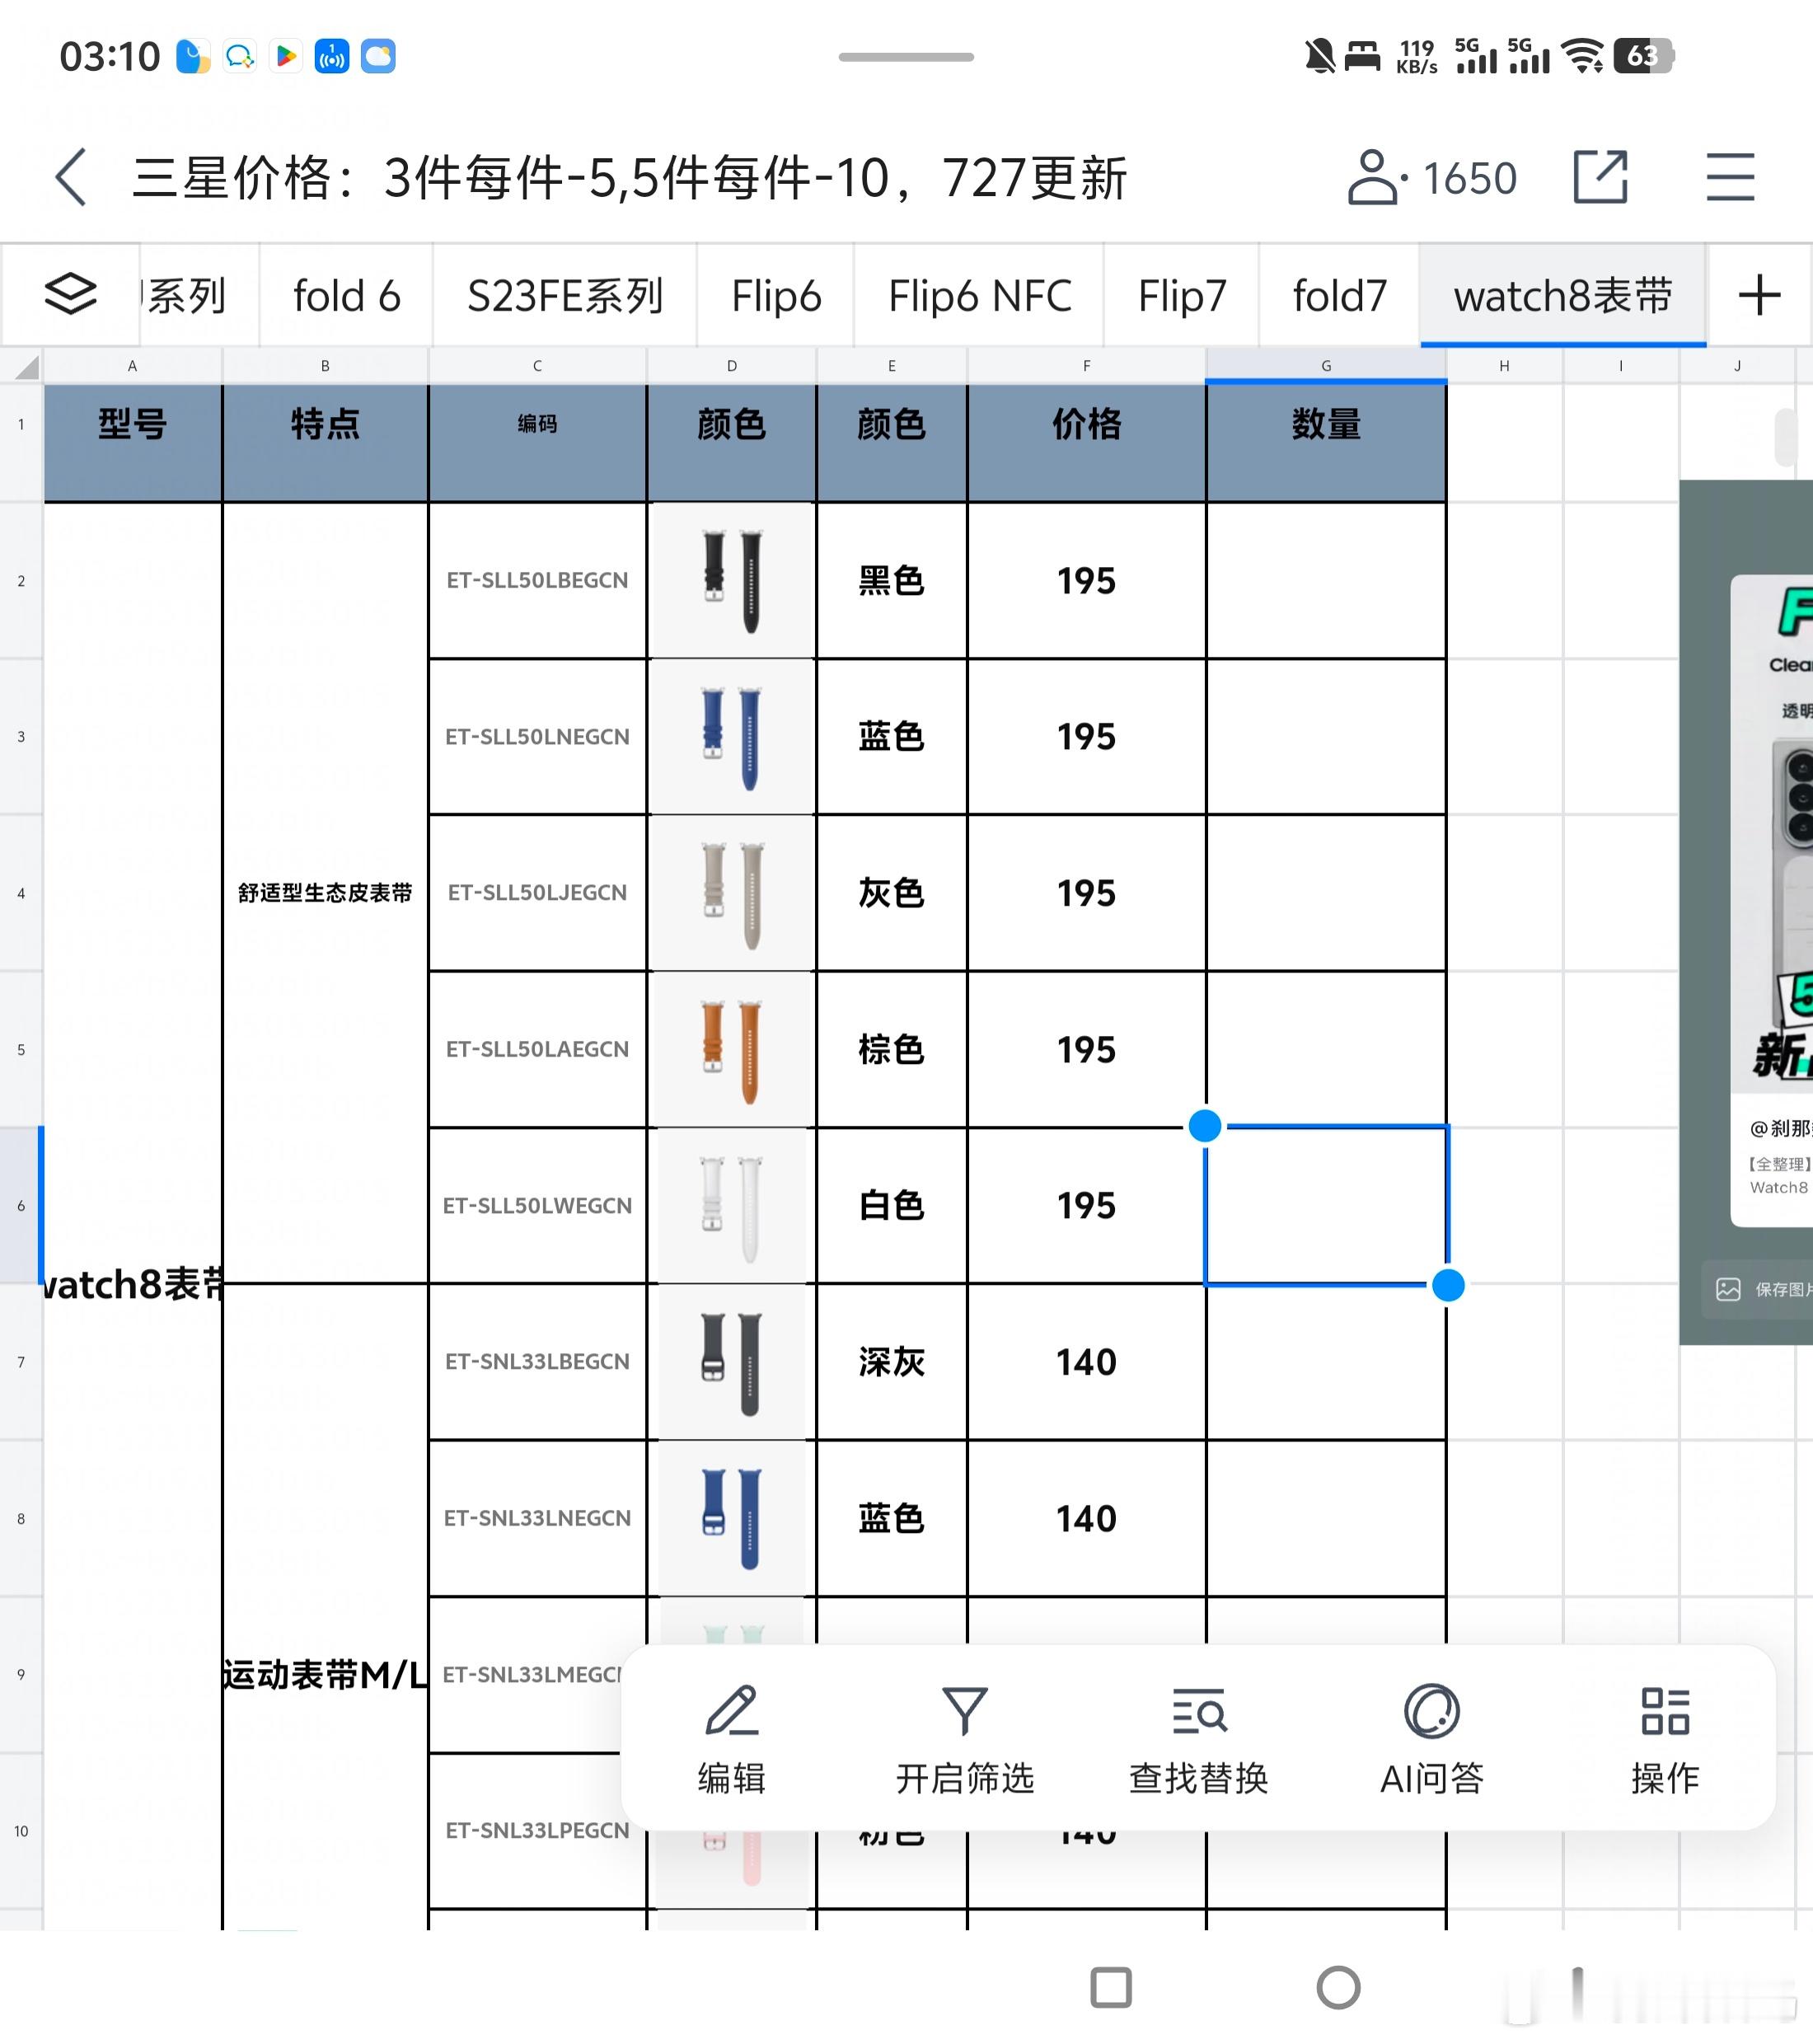Select cell ET-SNL33LNEGCN

click(537, 1518)
